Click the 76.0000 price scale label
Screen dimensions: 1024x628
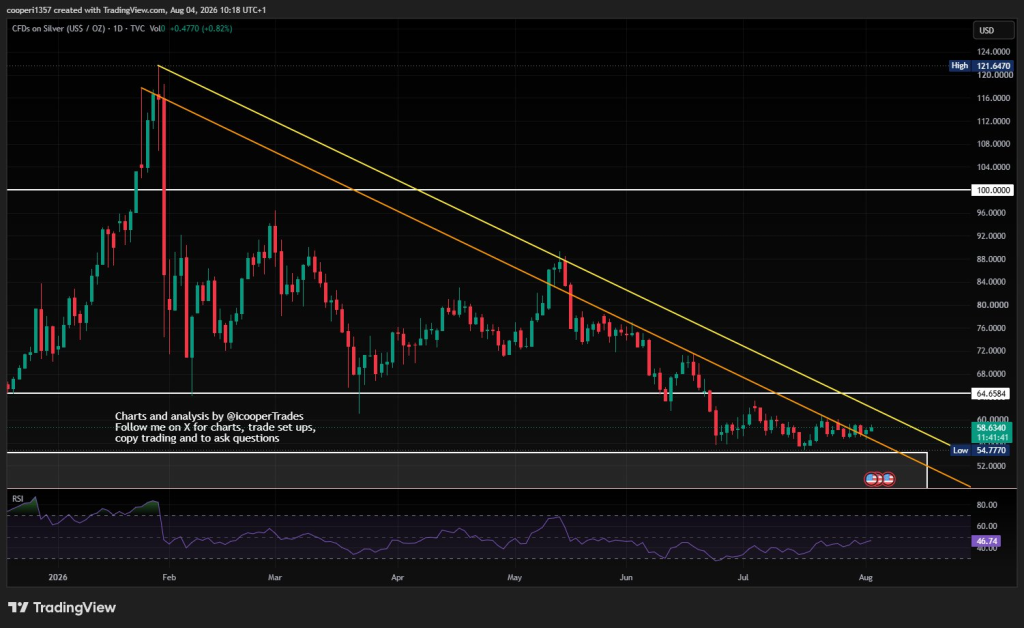click(993, 328)
